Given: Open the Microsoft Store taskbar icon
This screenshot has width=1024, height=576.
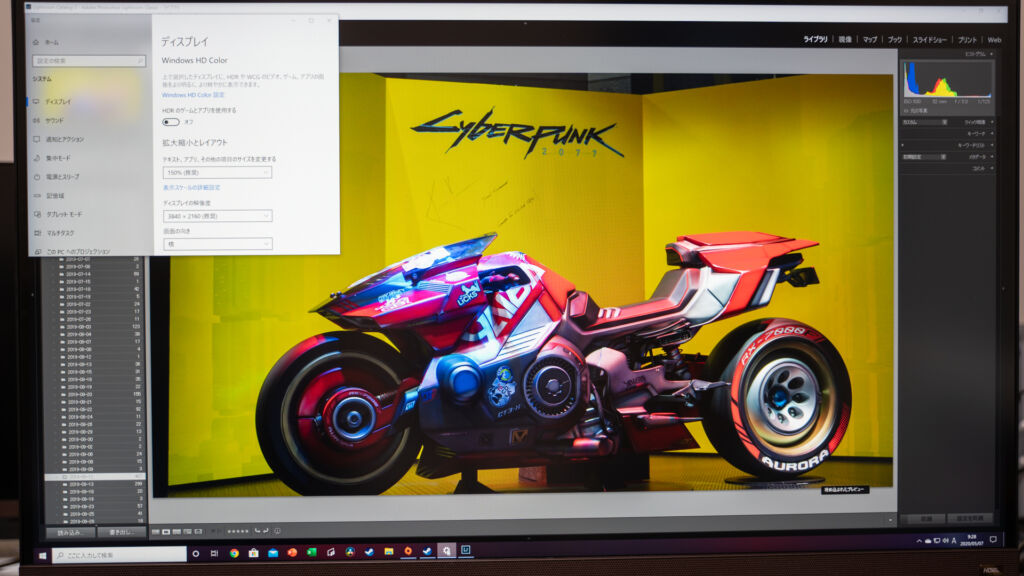Looking at the screenshot, I should (253, 553).
